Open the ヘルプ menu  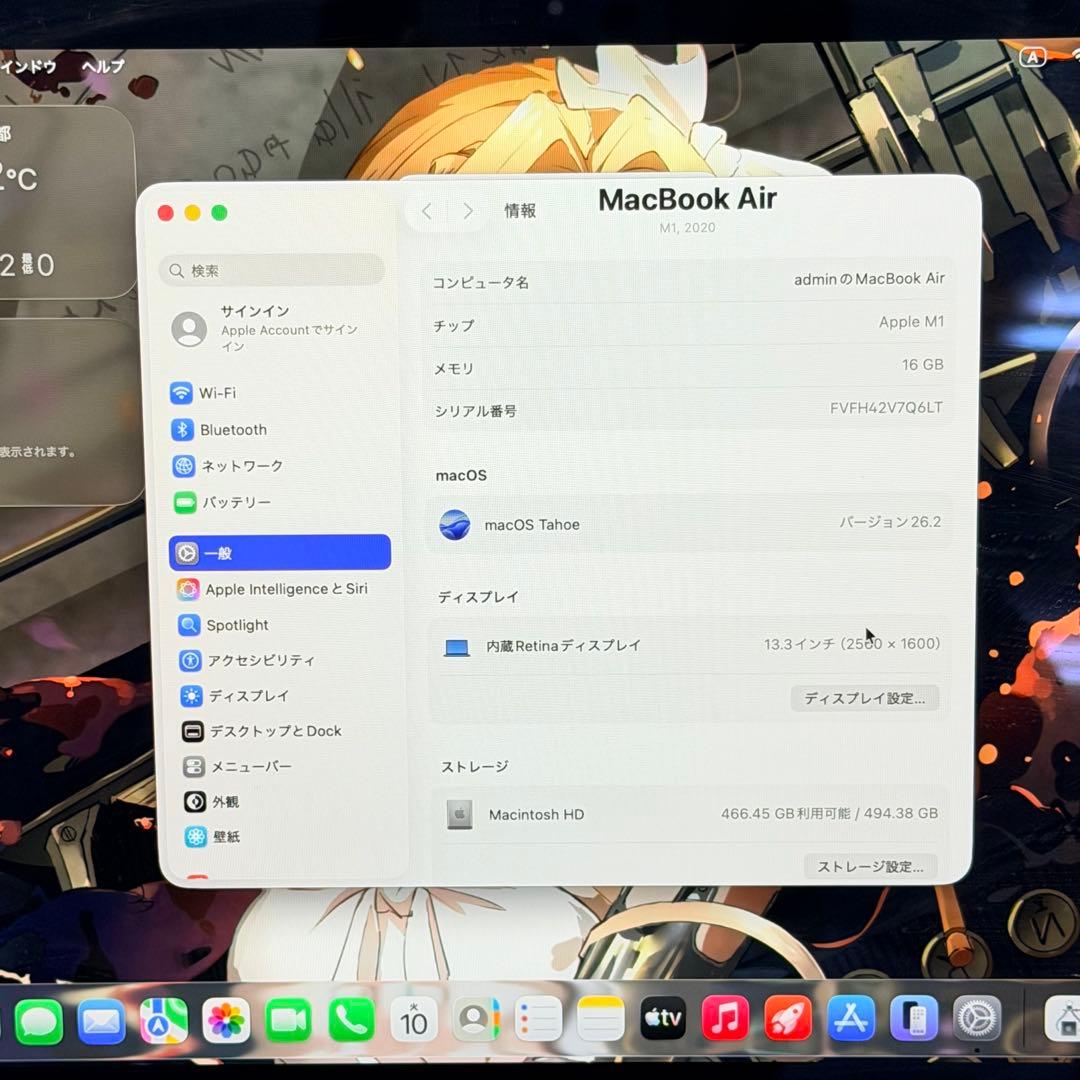click(x=103, y=66)
